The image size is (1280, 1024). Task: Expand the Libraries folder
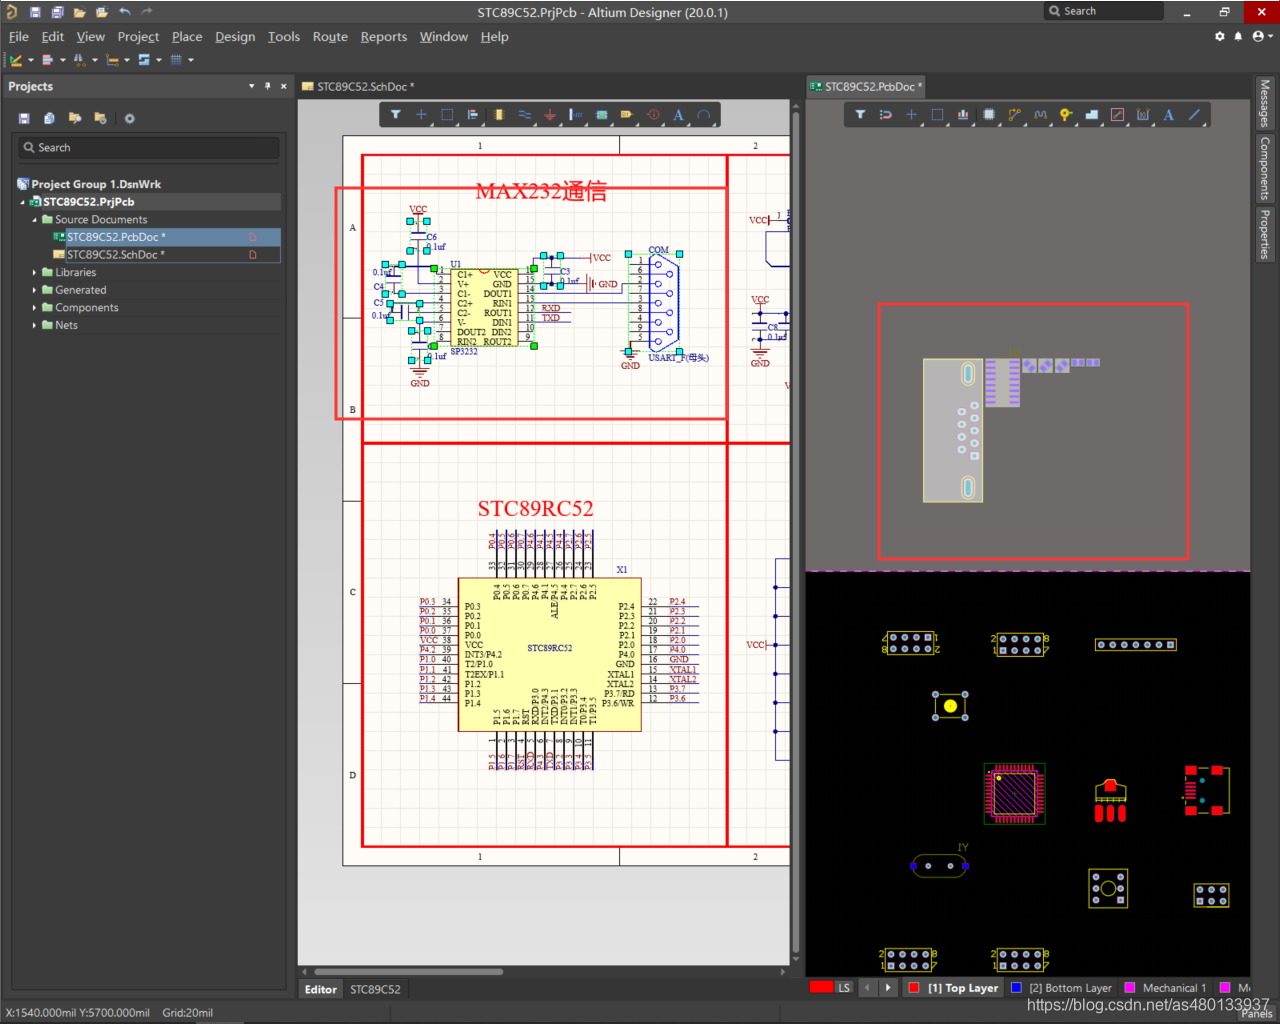coord(35,272)
